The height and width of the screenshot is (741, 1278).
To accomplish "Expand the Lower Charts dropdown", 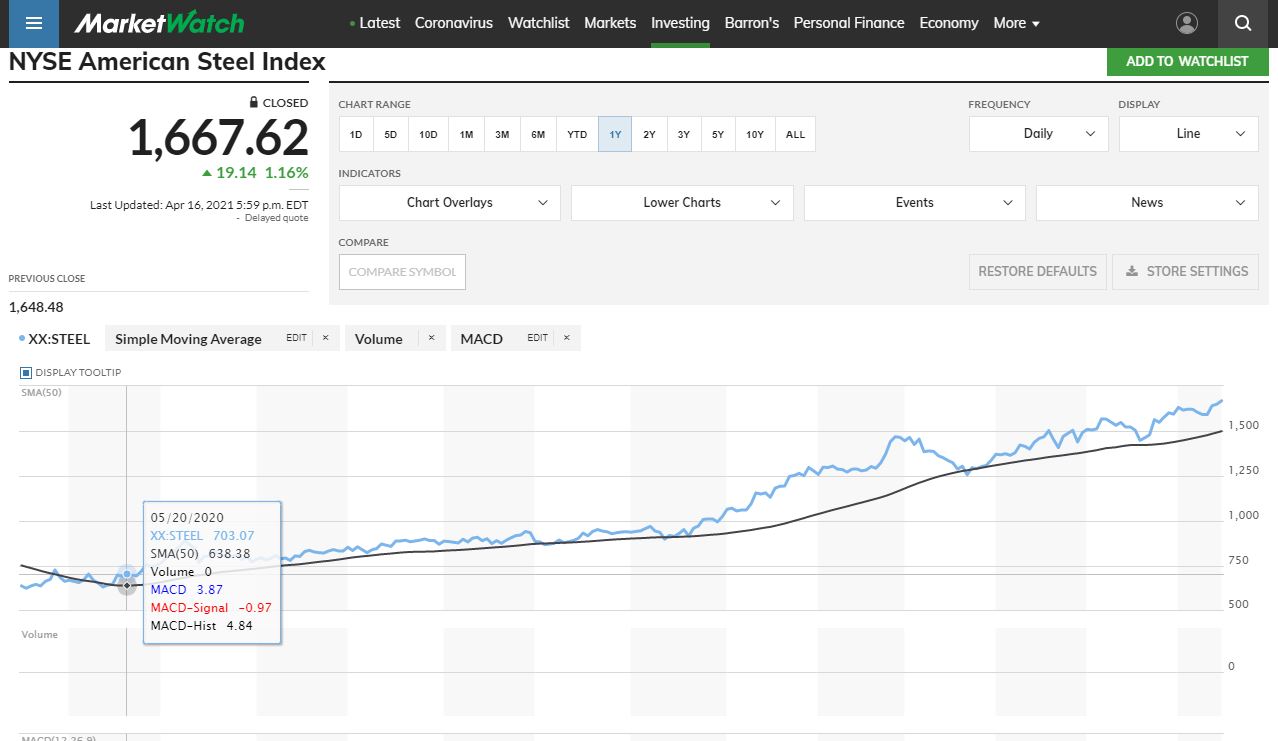I will pyautogui.click(x=682, y=203).
